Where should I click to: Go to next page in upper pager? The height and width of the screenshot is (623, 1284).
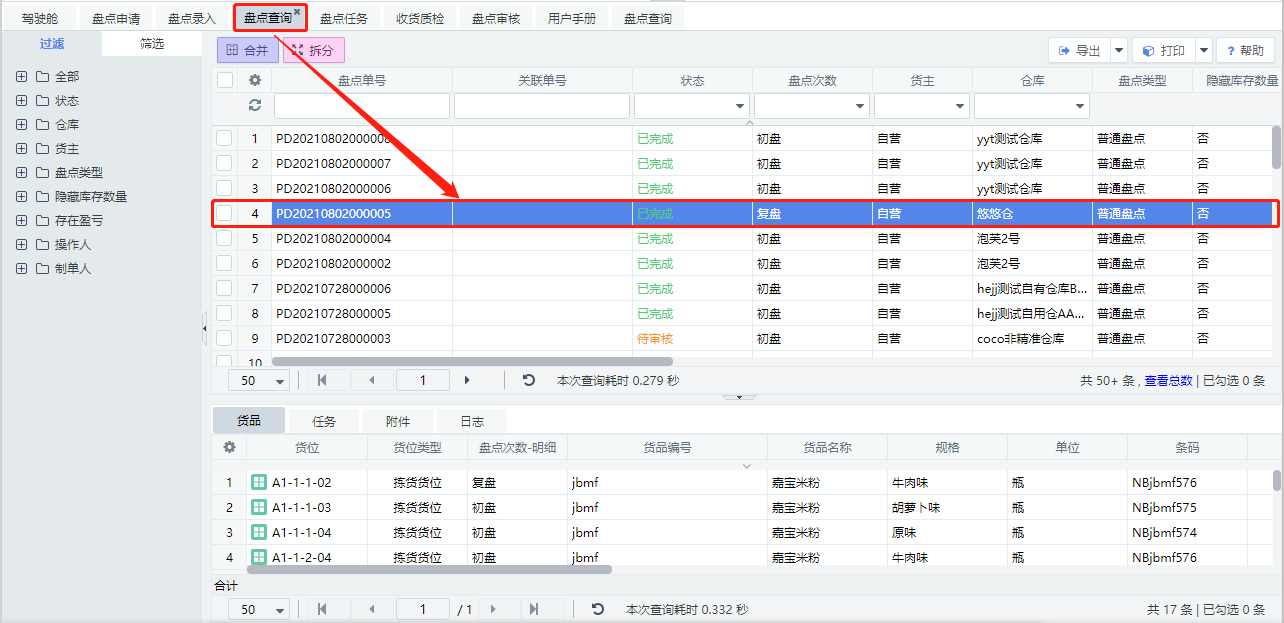pos(467,380)
